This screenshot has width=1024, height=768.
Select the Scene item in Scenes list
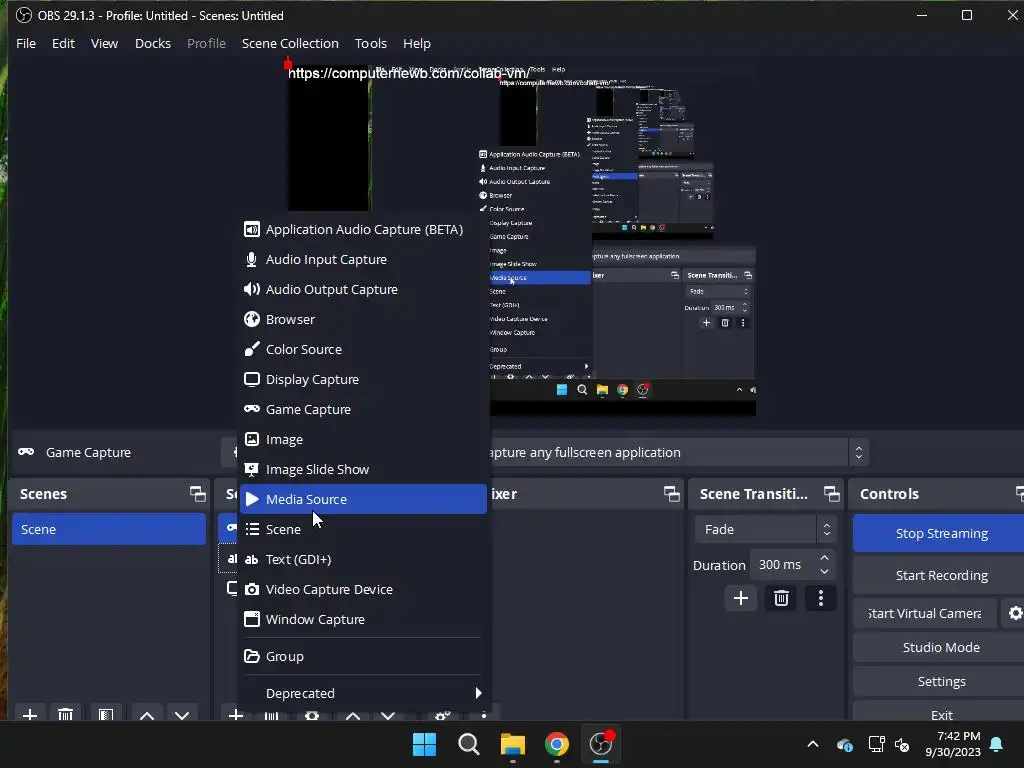click(108, 529)
